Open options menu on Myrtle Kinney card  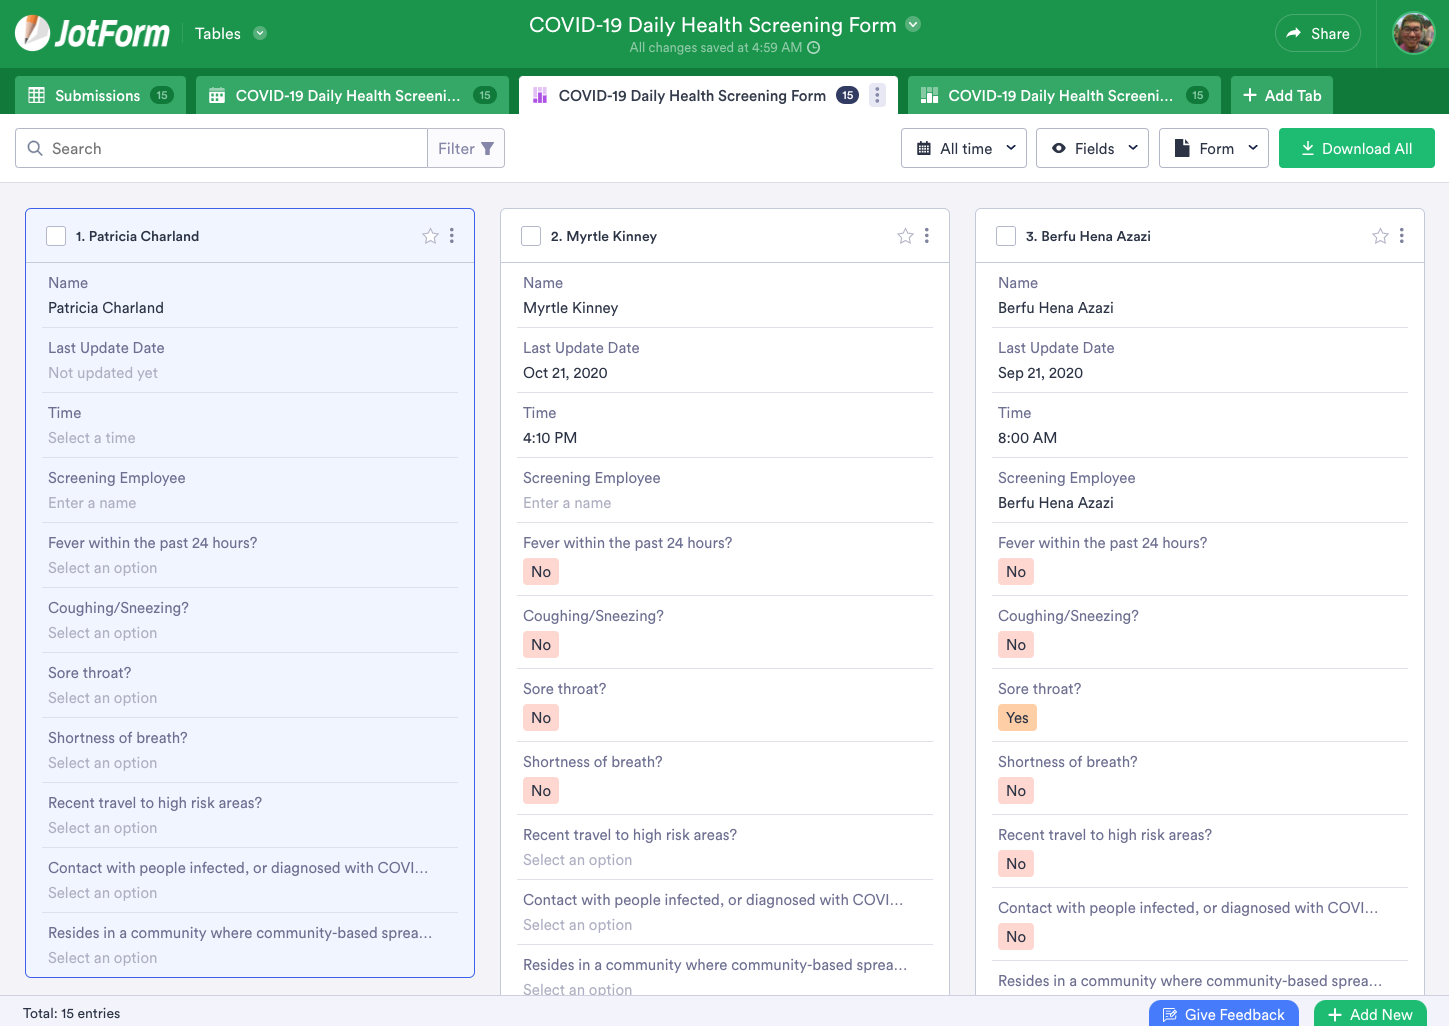[927, 236]
